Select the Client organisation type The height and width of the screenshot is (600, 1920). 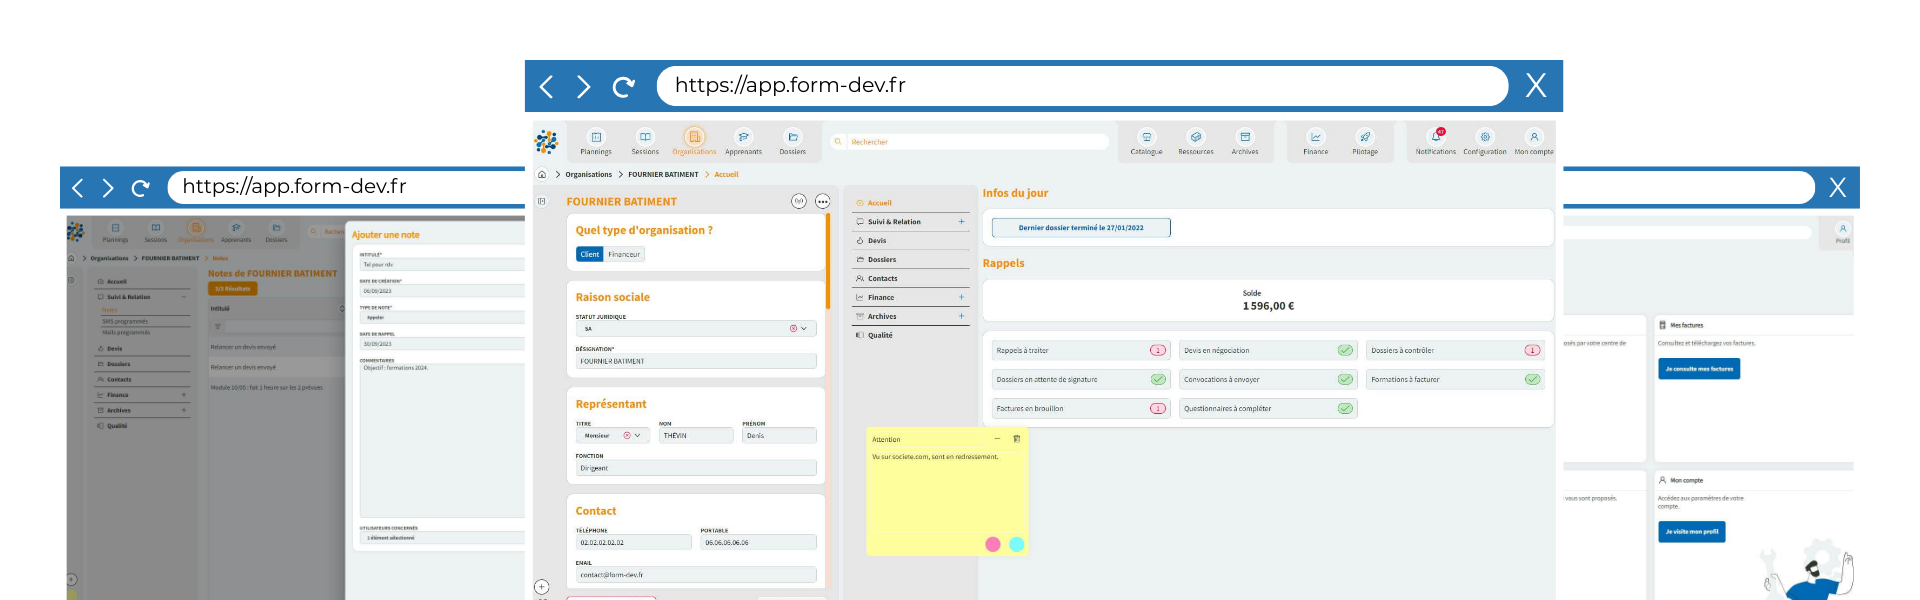coord(590,254)
